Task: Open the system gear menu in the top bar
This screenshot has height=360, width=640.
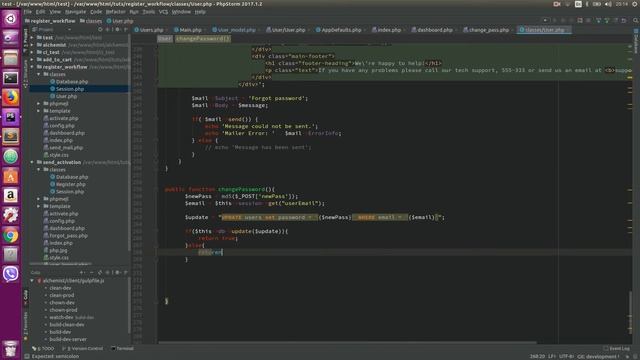Action: coord(635,4)
